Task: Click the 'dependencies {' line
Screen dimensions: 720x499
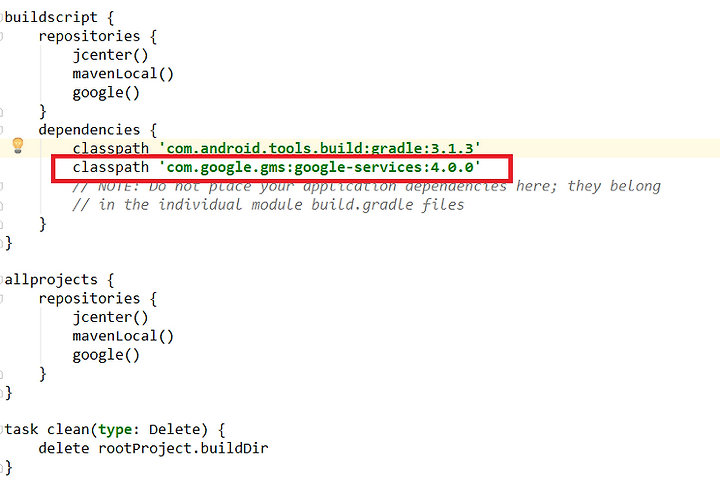Action: (98, 130)
